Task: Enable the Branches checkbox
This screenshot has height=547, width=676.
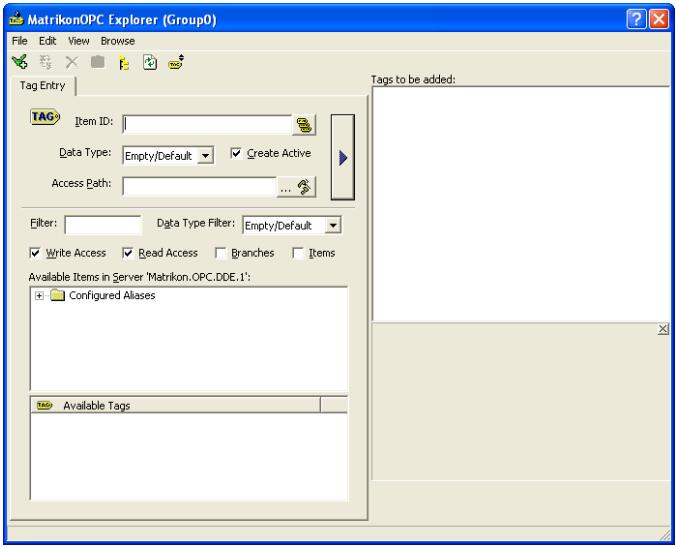Action: click(220, 253)
